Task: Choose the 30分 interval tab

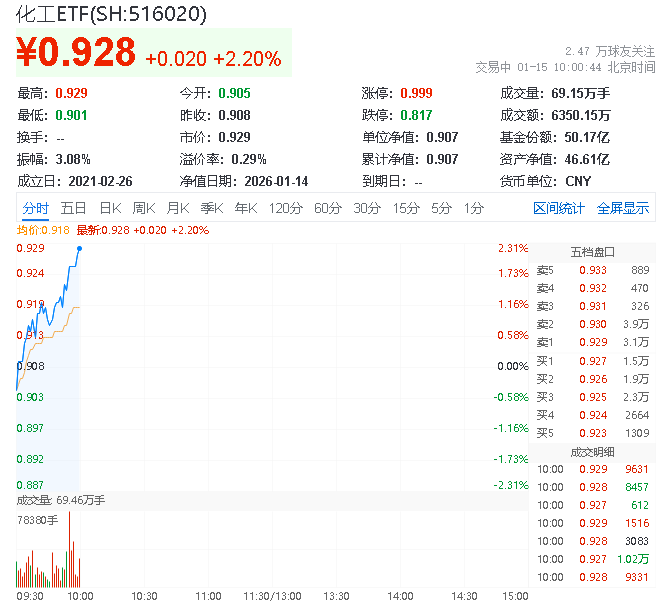Action: (366, 208)
